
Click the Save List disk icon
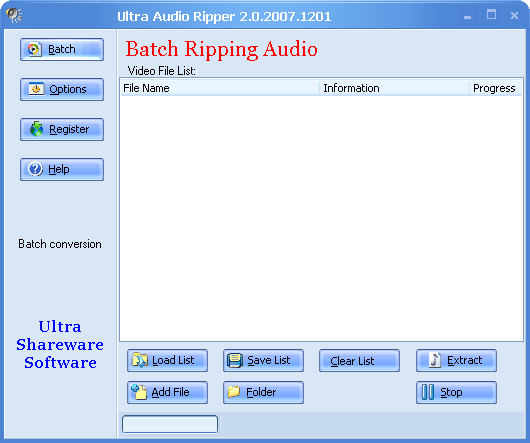tap(235, 360)
